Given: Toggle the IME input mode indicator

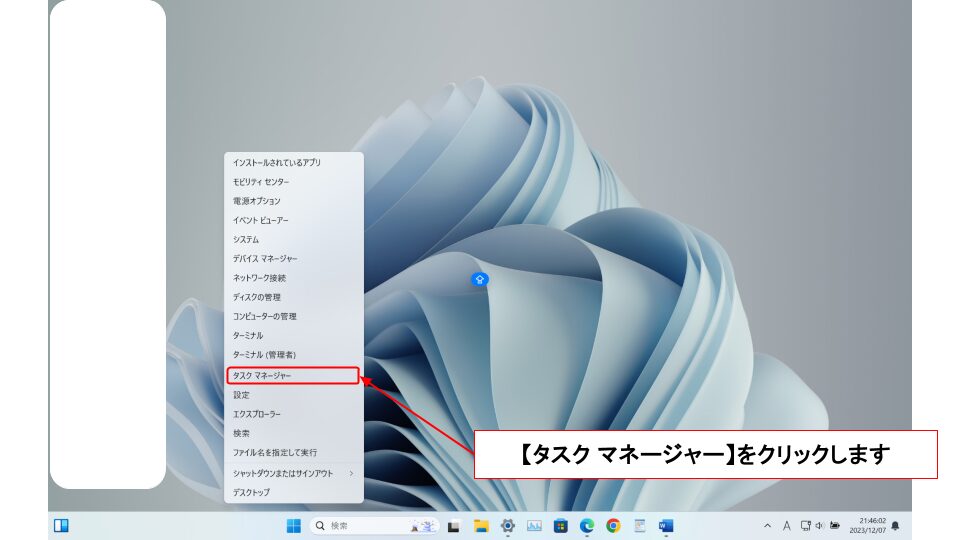Looking at the screenshot, I should [x=786, y=526].
